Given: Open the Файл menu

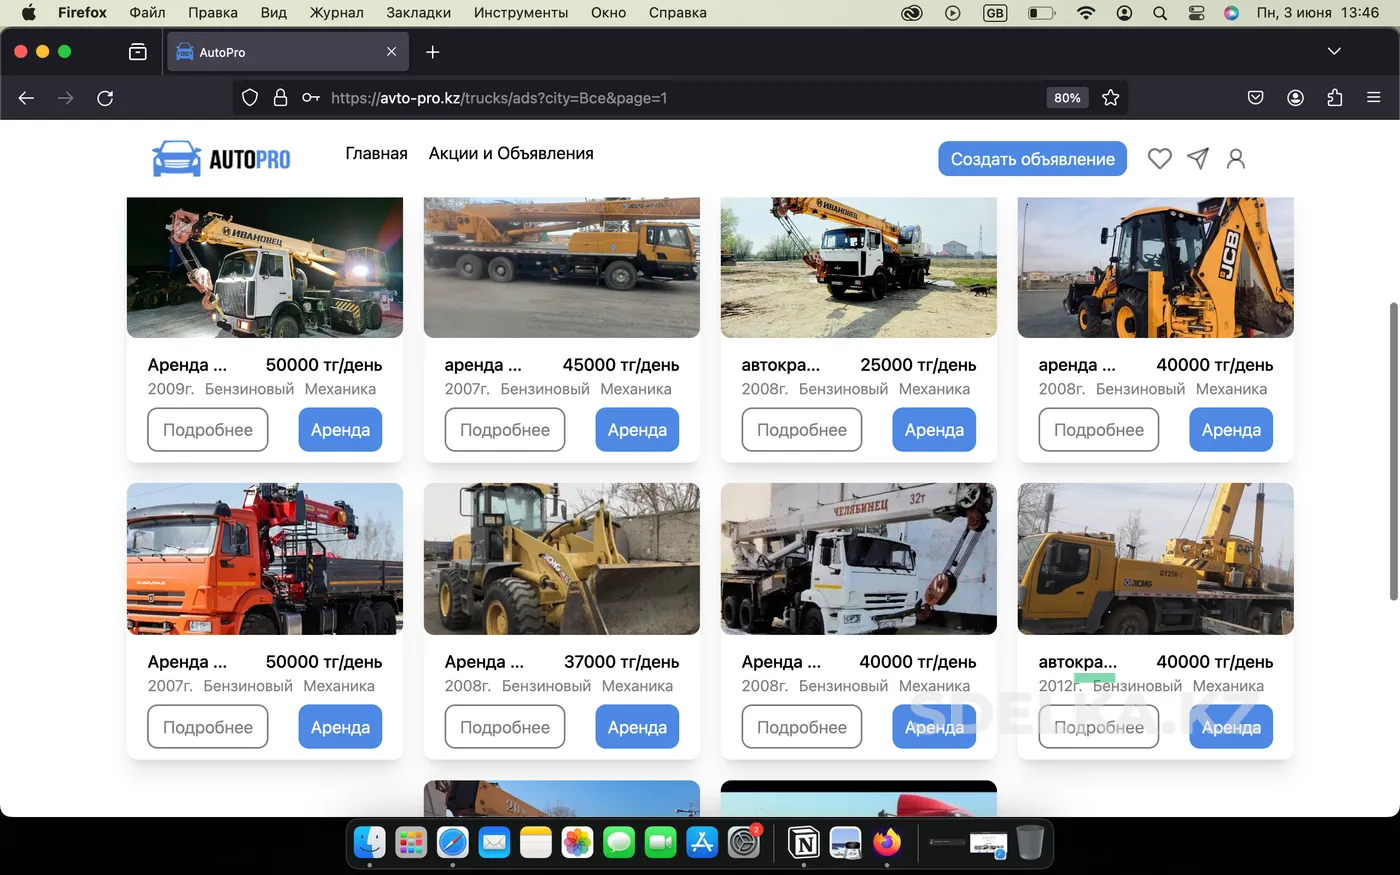Looking at the screenshot, I should (x=147, y=13).
